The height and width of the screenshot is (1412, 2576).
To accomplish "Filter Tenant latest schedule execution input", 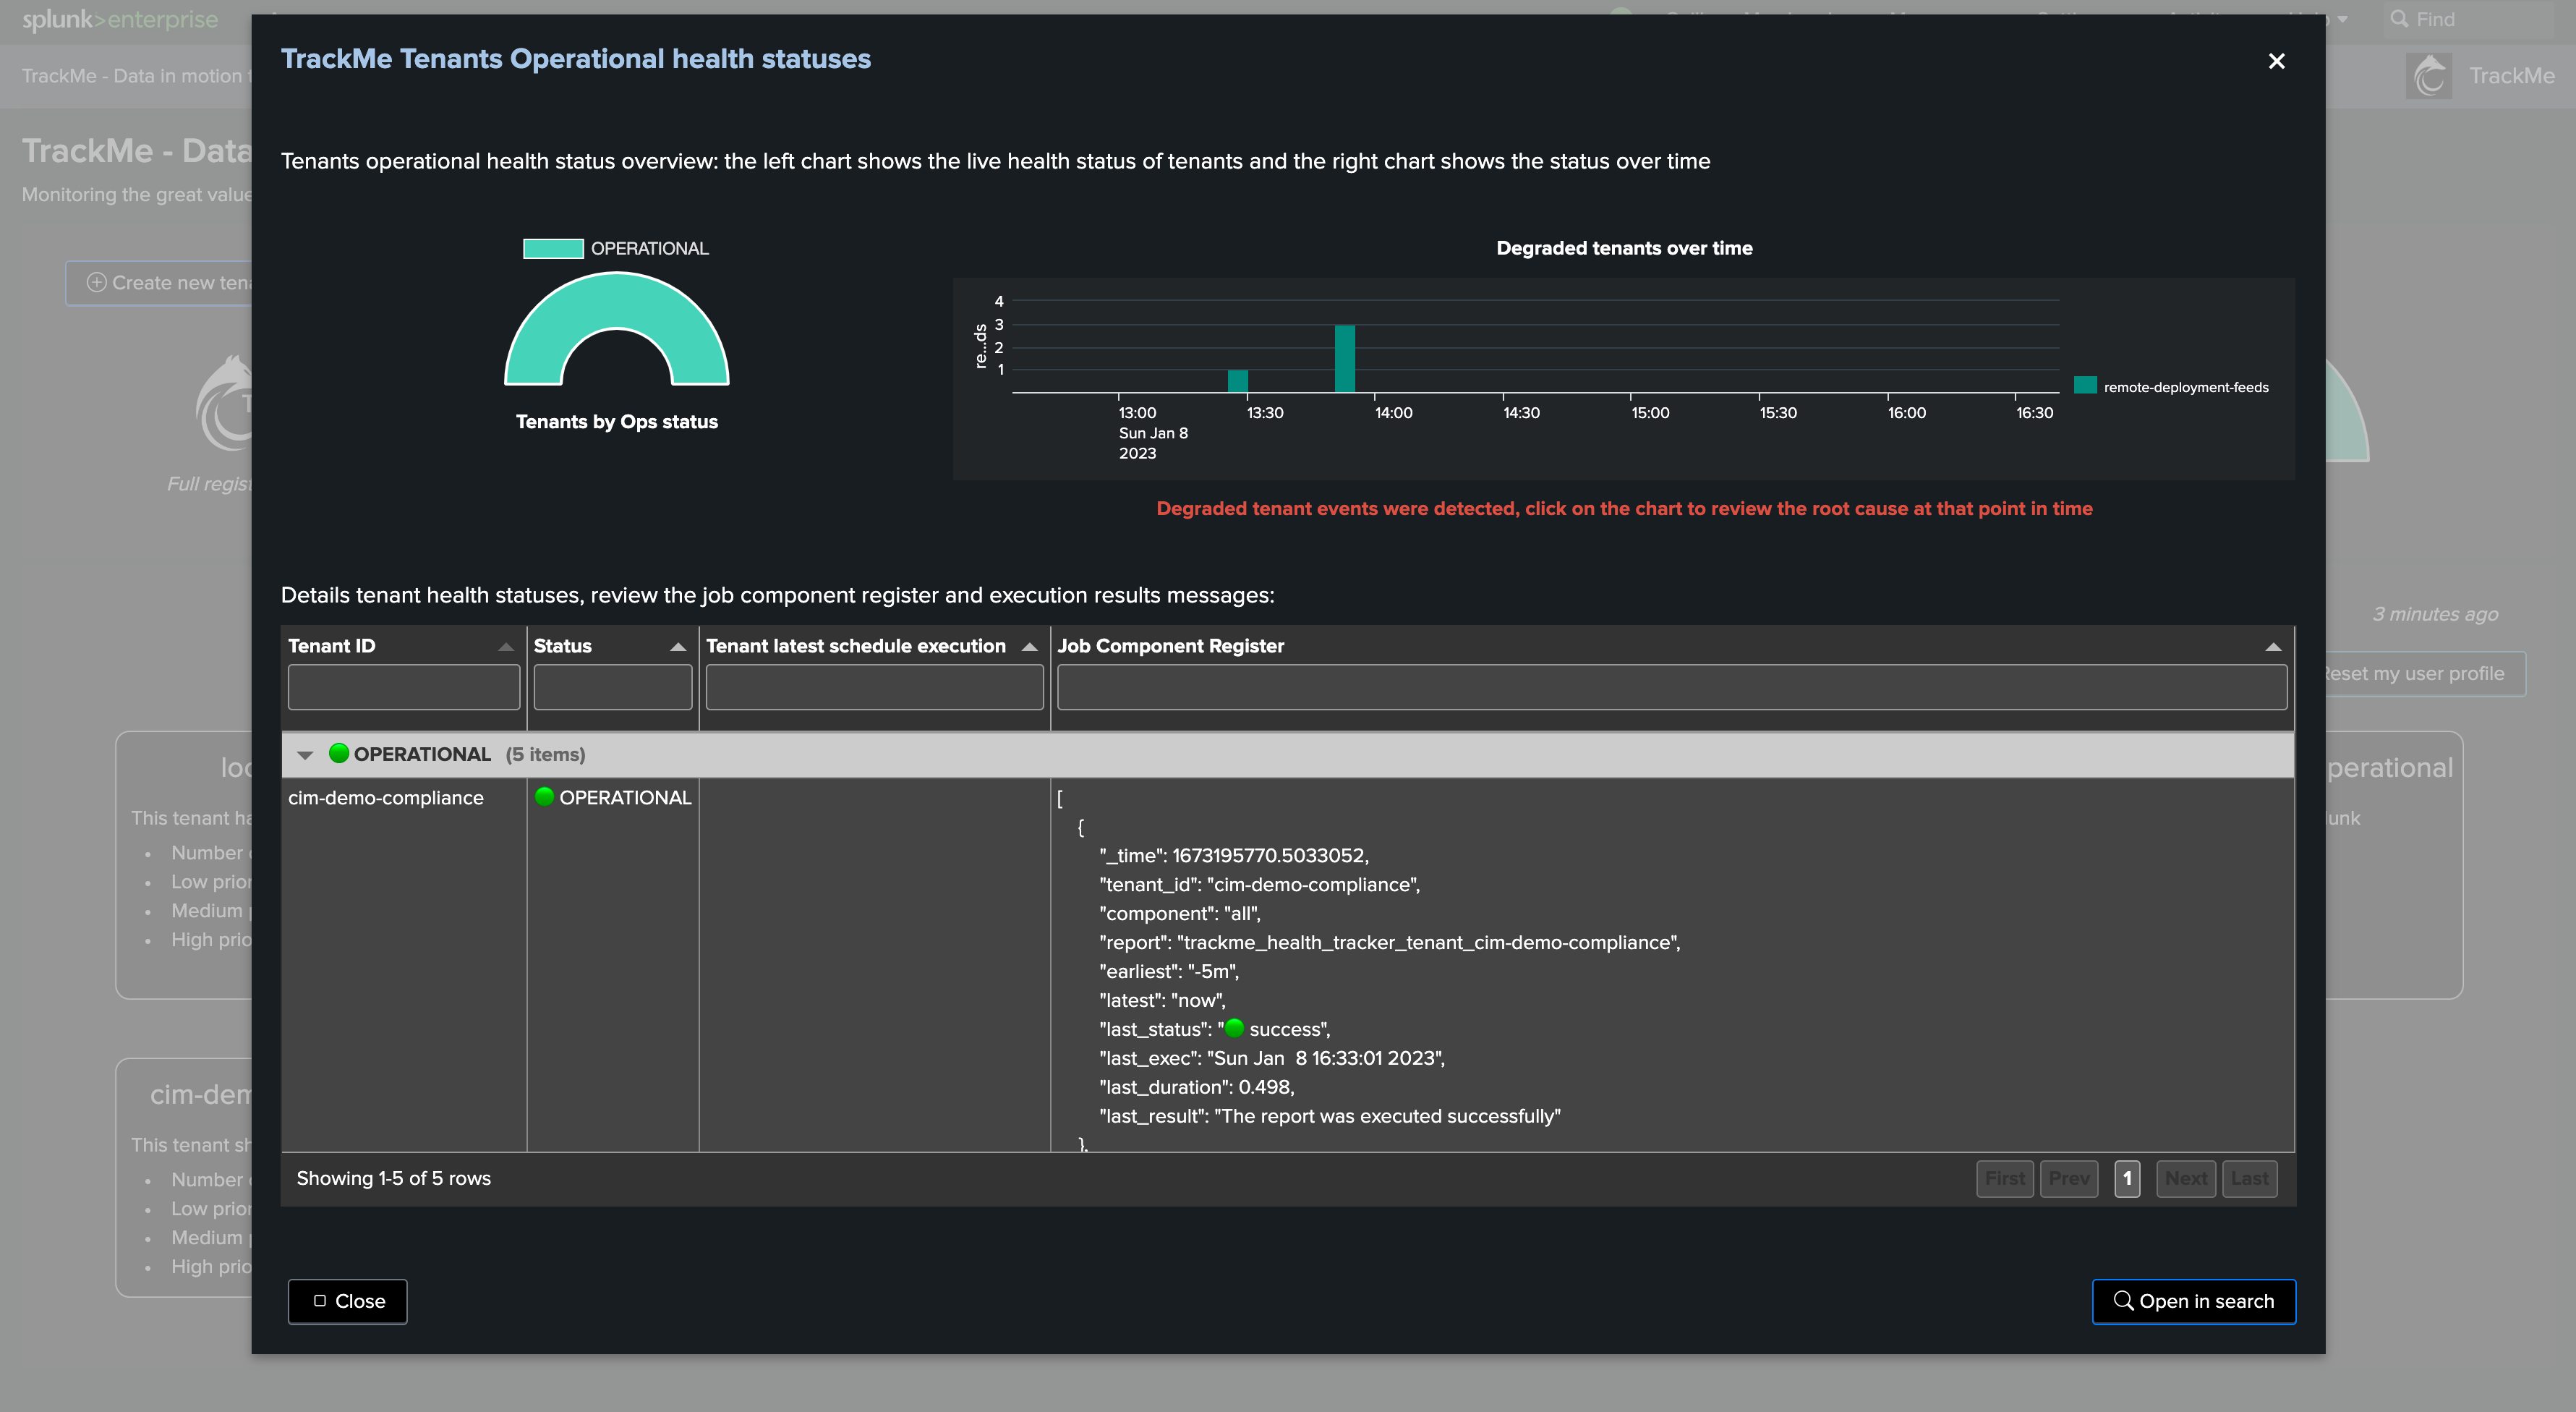I will pyautogui.click(x=874, y=687).
